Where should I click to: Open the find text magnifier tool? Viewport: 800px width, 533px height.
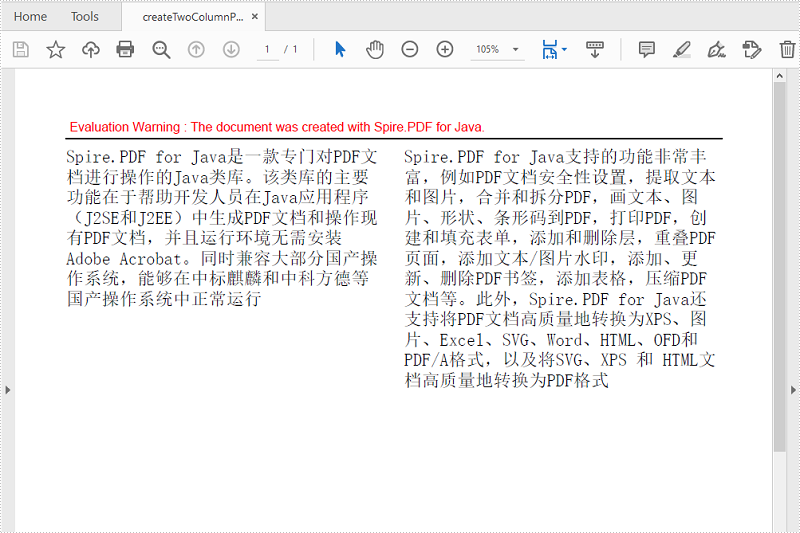click(161, 49)
